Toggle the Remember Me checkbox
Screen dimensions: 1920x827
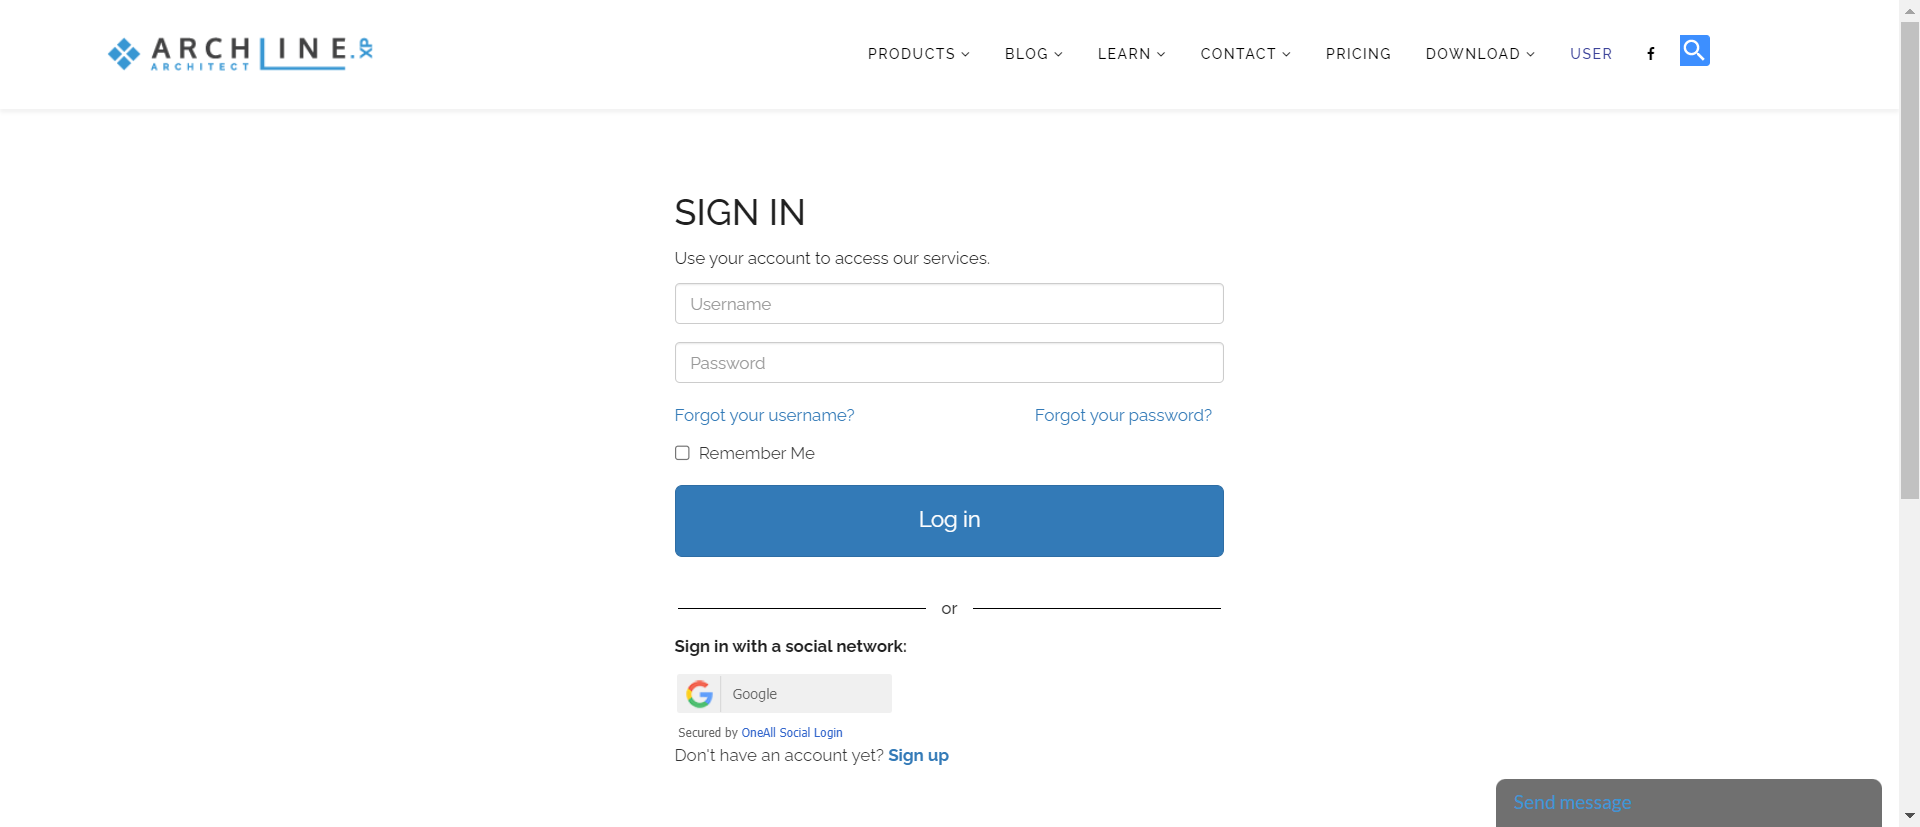pos(682,453)
